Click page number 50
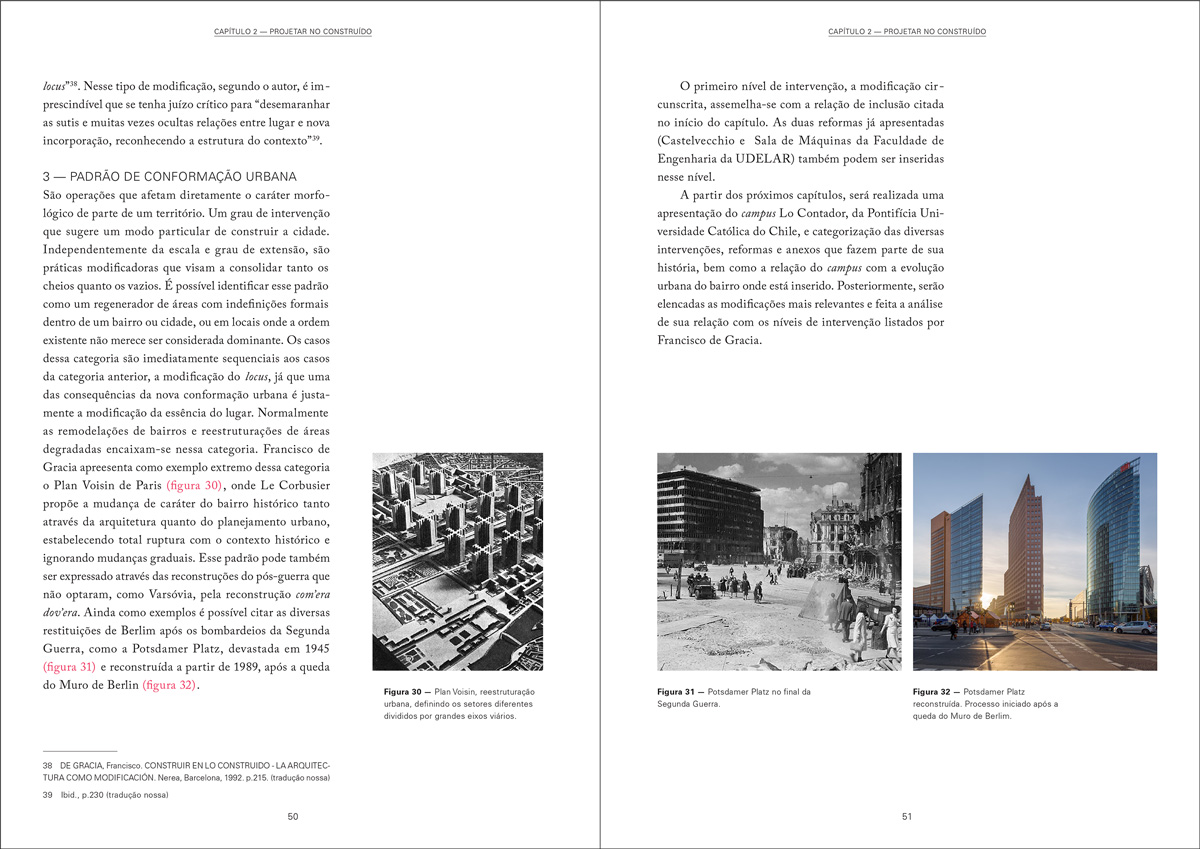The height and width of the screenshot is (849, 1200). click(293, 816)
